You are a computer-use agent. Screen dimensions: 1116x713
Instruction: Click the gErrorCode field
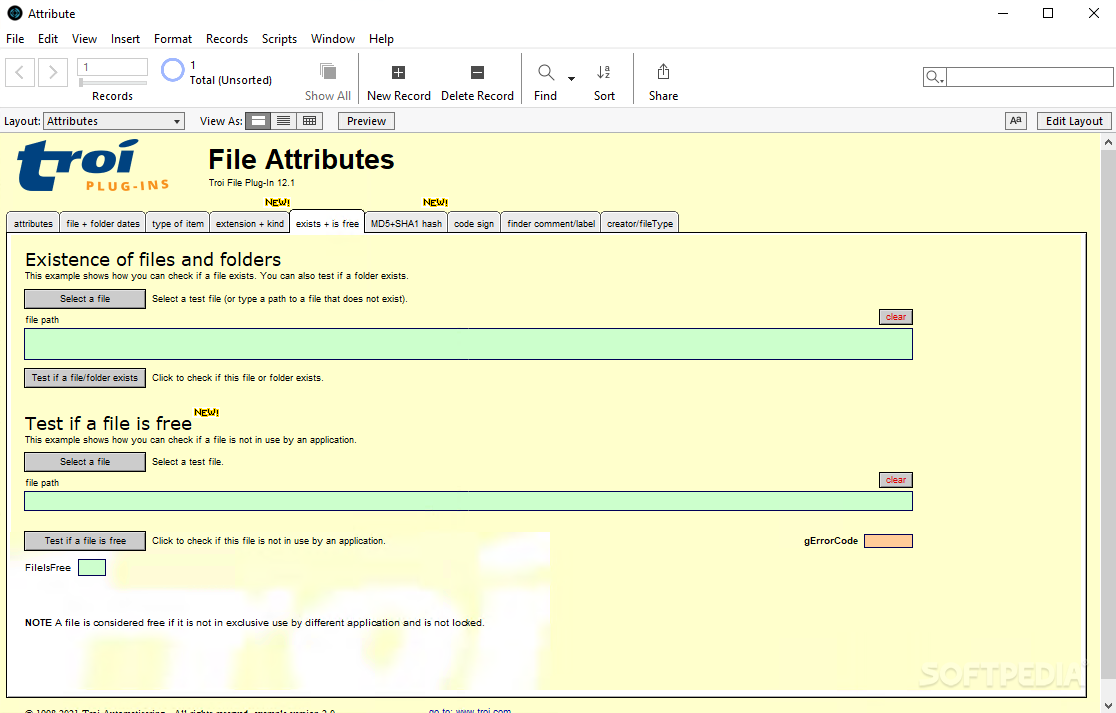(888, 541)
